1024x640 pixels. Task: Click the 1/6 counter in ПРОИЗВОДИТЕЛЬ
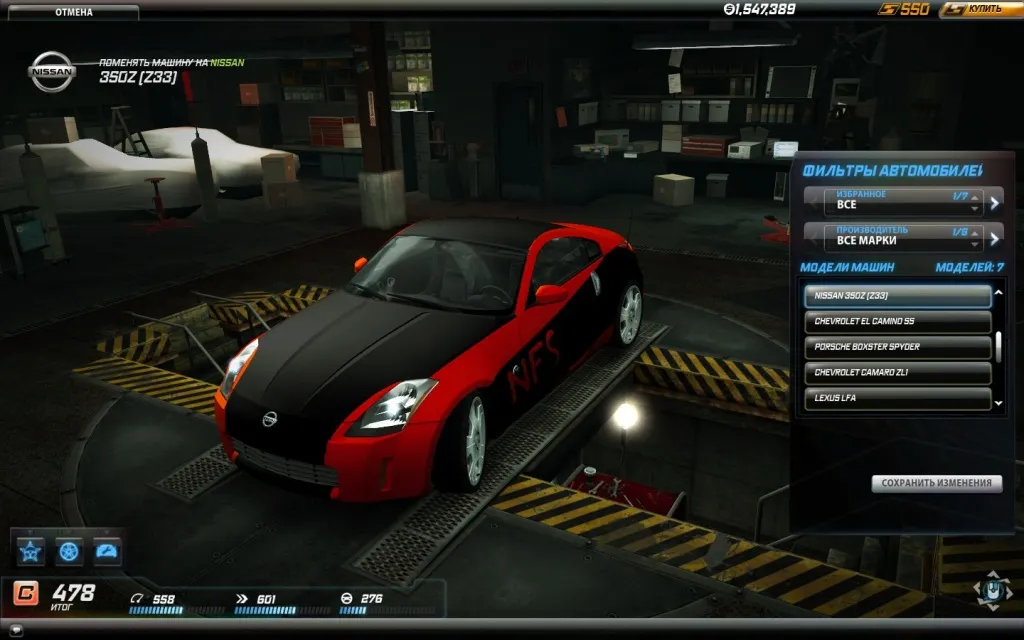959,232
